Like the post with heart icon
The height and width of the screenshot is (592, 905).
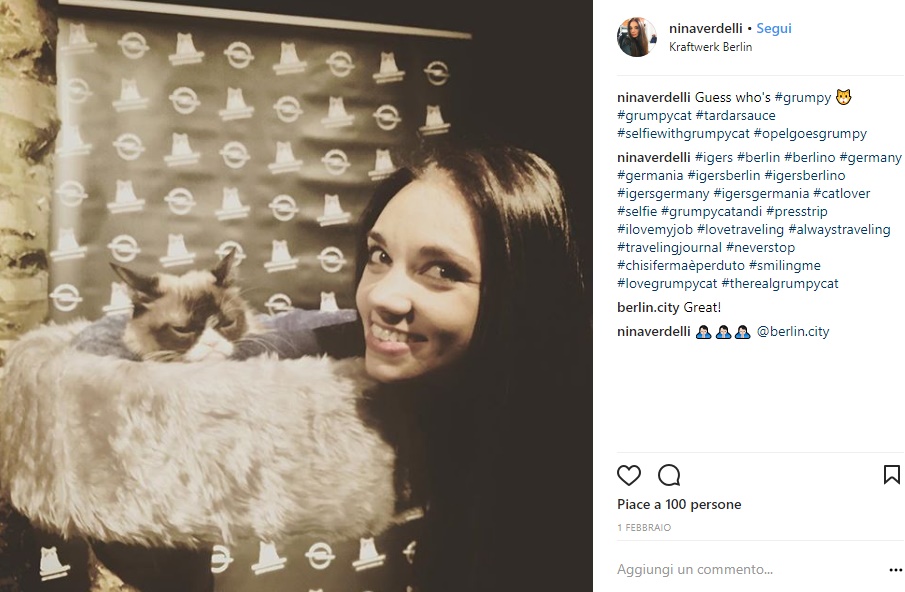pyautogui.click(x=629, y=475)
